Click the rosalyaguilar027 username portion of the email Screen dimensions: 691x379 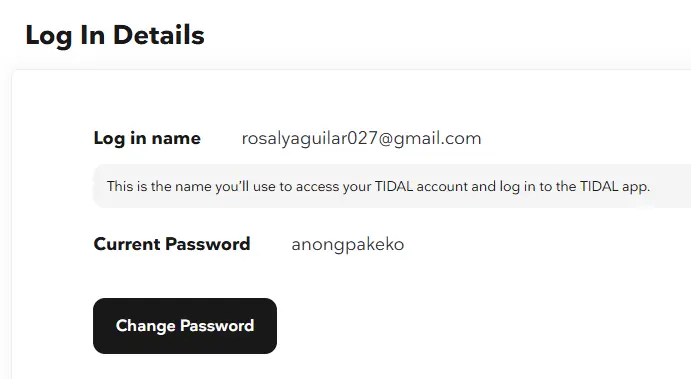(310, 139)
